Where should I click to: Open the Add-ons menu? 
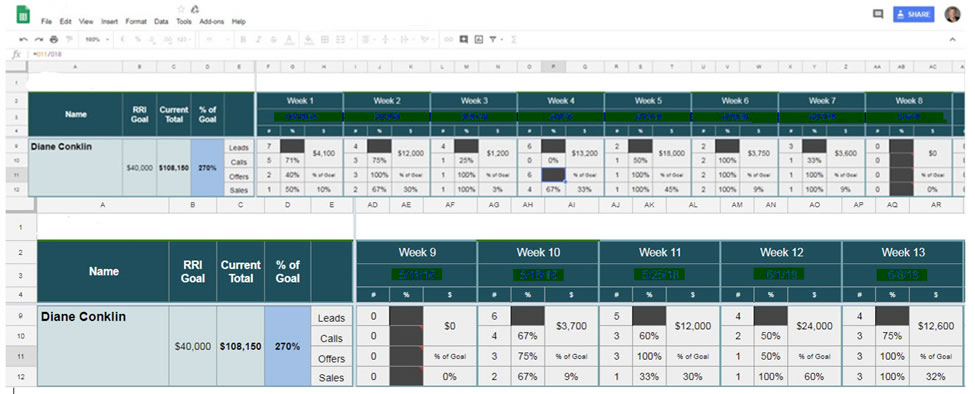[211, 21]
